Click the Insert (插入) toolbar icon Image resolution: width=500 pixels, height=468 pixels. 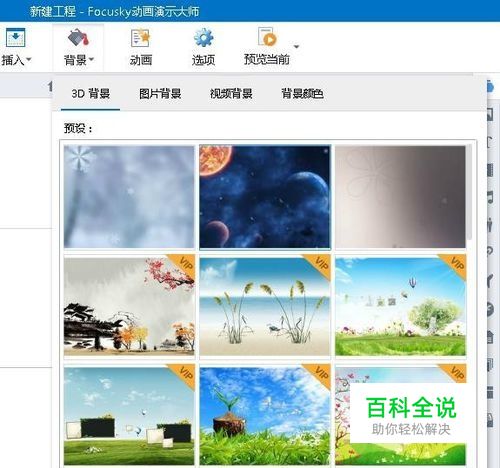[15, 38]
